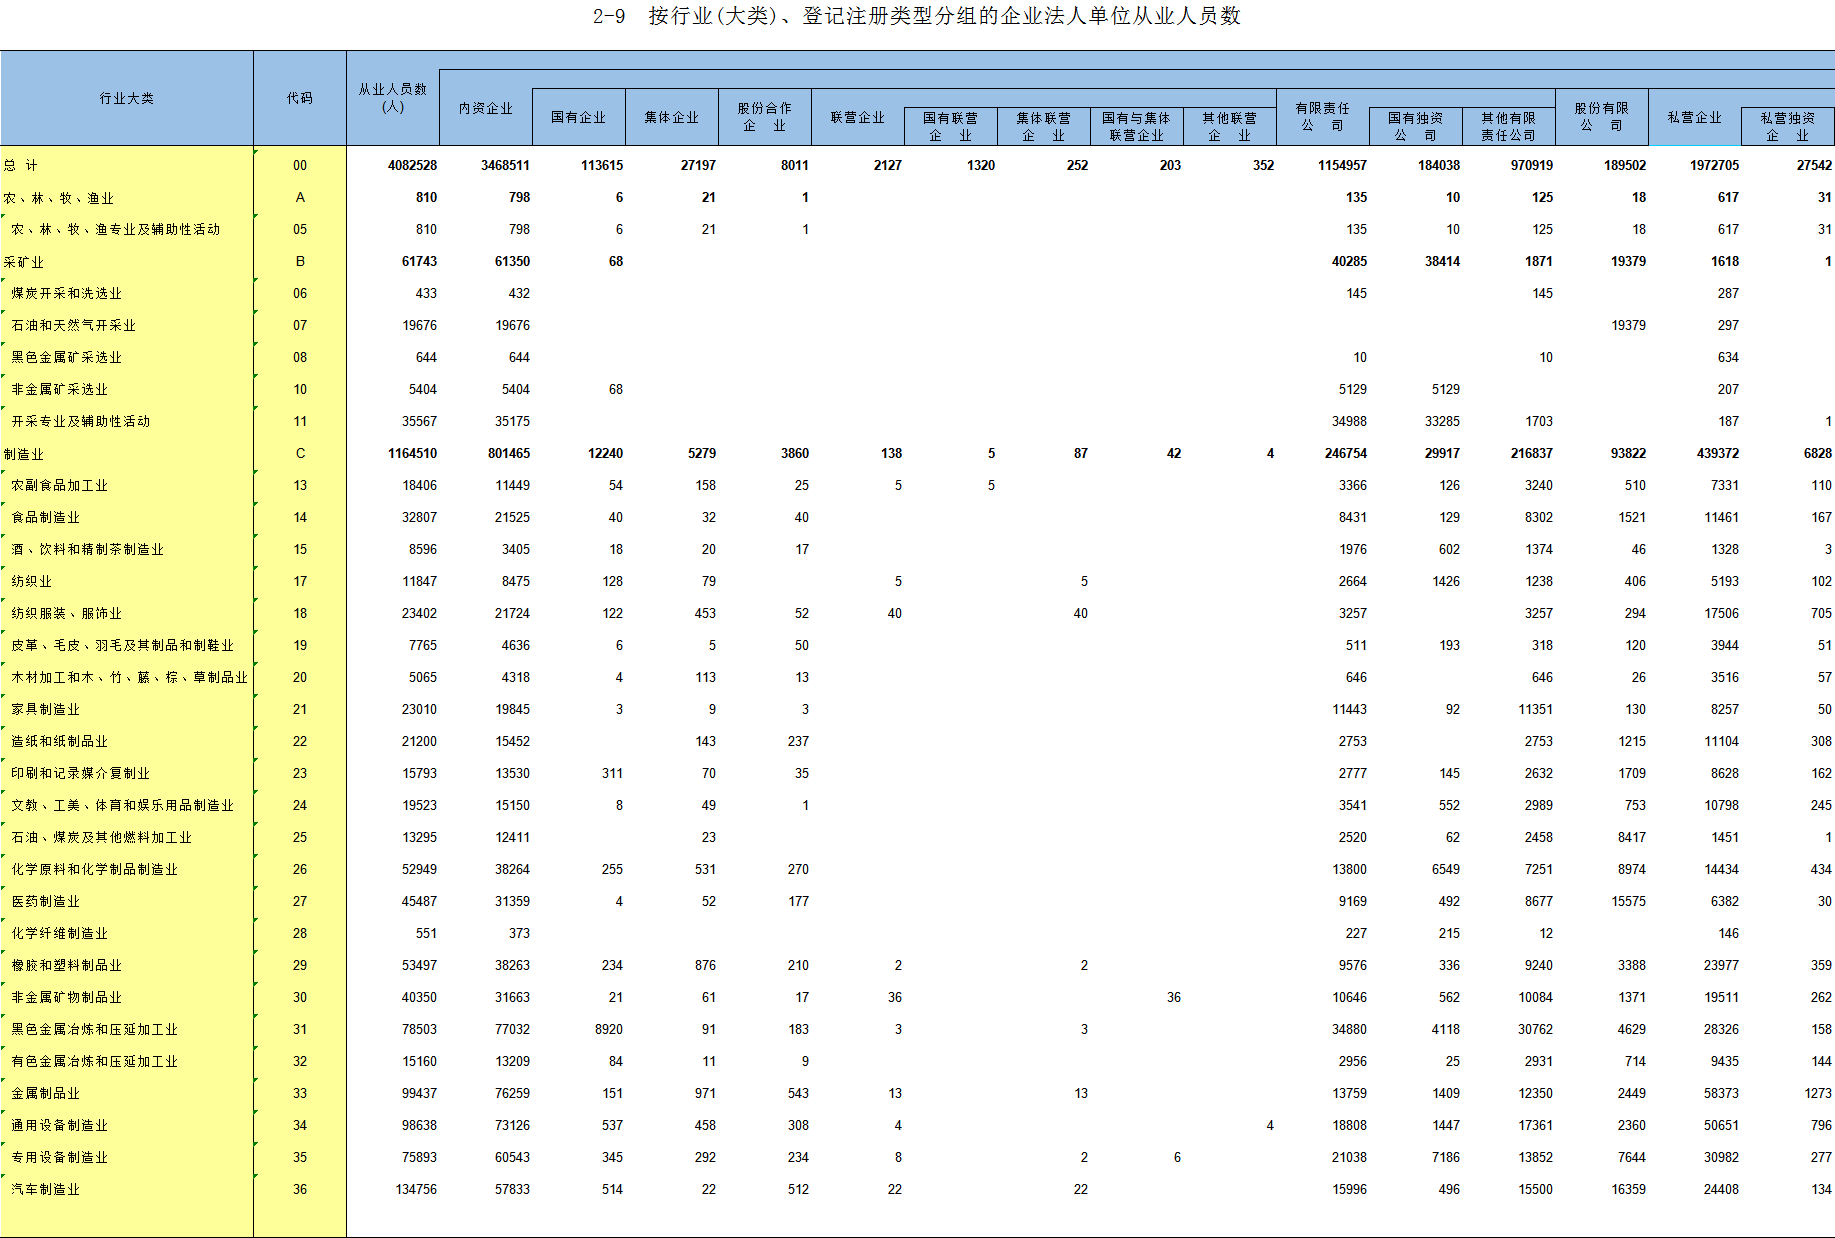Click the '国有独资公司' header cell

(1416, 127)
